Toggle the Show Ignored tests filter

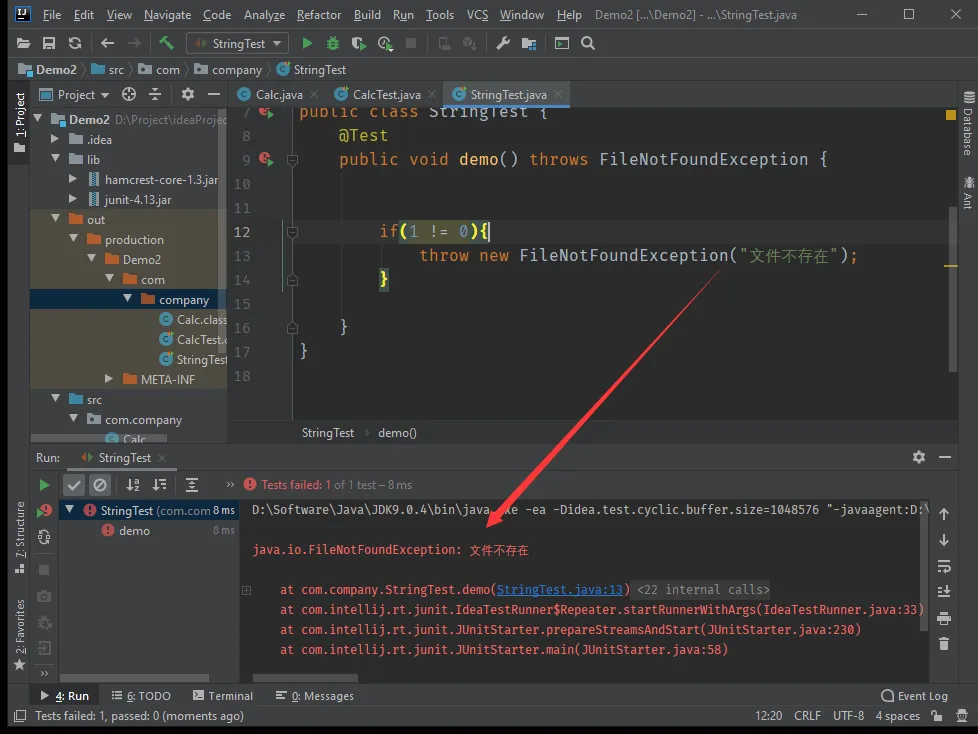pyautogui.click(x=100, y=485)
